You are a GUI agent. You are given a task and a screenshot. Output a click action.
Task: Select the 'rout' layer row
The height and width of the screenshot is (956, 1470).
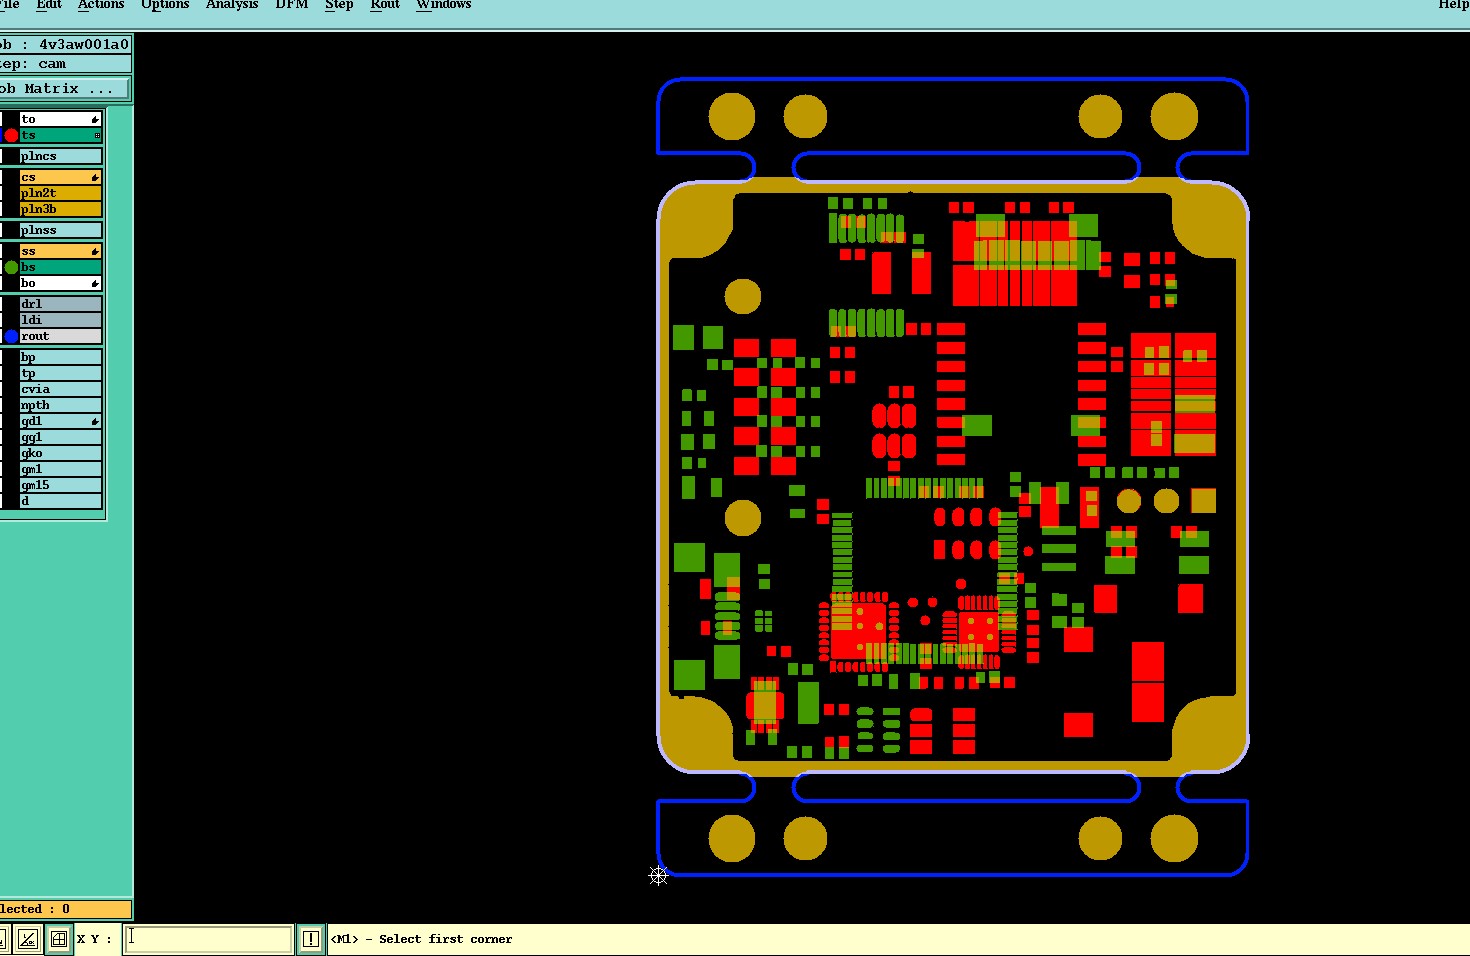(60, 336)
